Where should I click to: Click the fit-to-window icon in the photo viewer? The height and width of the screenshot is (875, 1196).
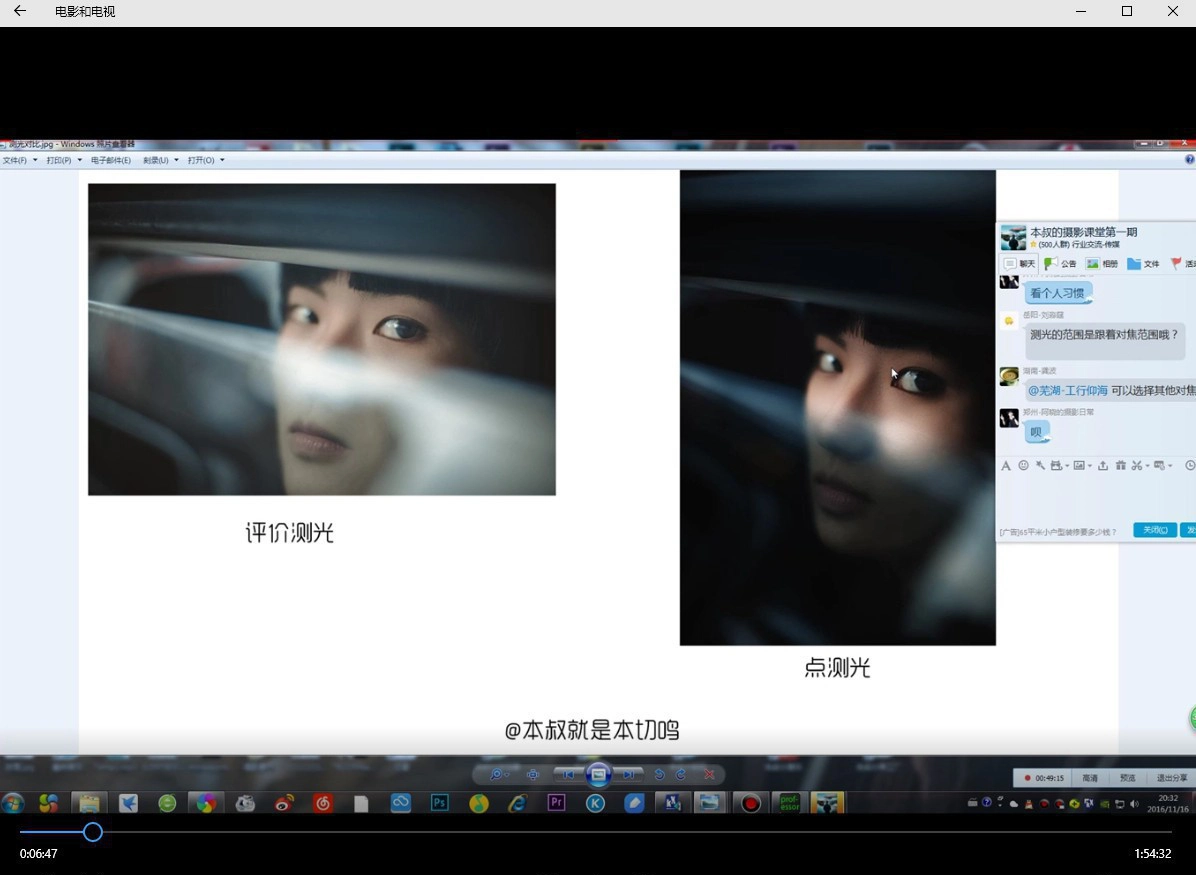532,774
